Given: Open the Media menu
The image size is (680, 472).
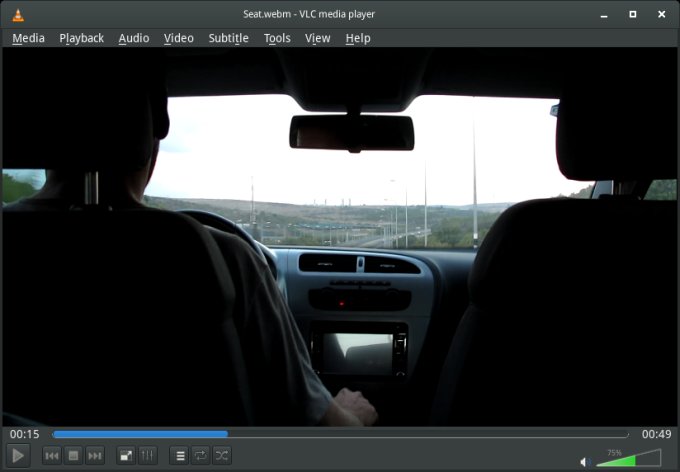Looking at the screenshot, I should (x=28, y=38).
